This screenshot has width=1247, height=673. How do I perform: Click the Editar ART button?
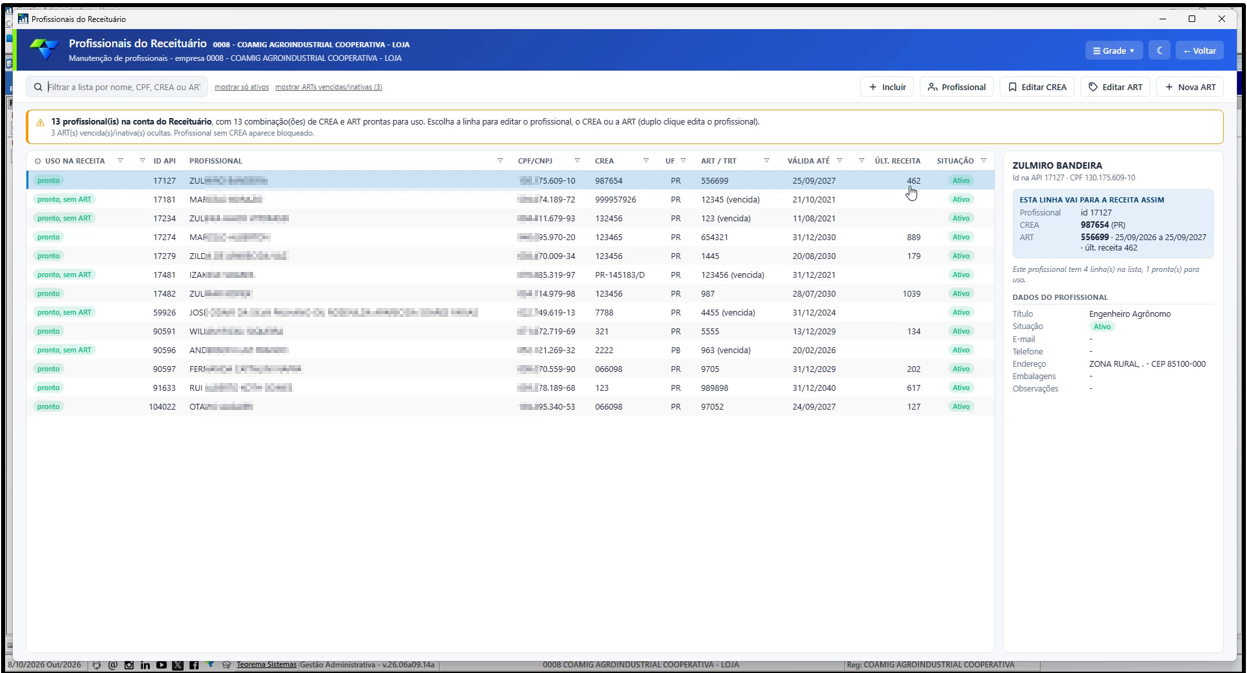[x=1115, y=87]
